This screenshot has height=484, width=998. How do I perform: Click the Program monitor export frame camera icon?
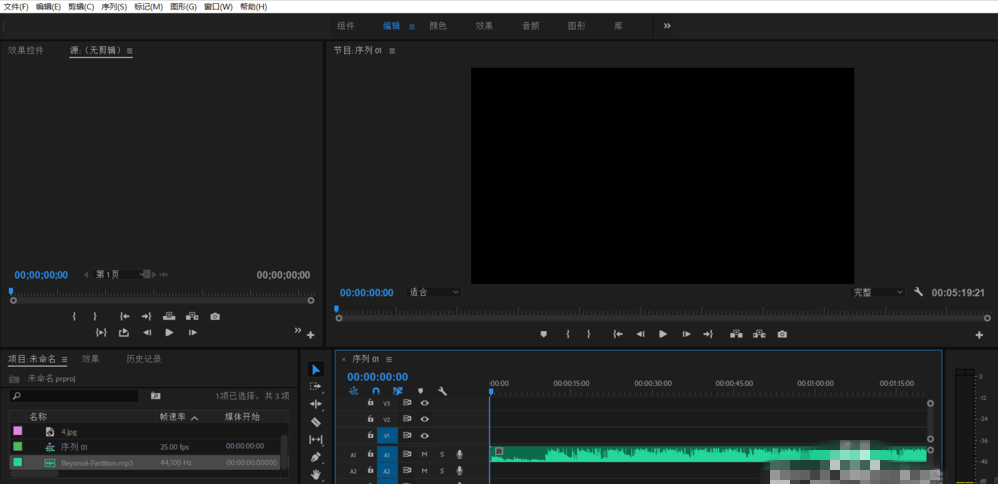pyautogui.click(x=782, y=334)
